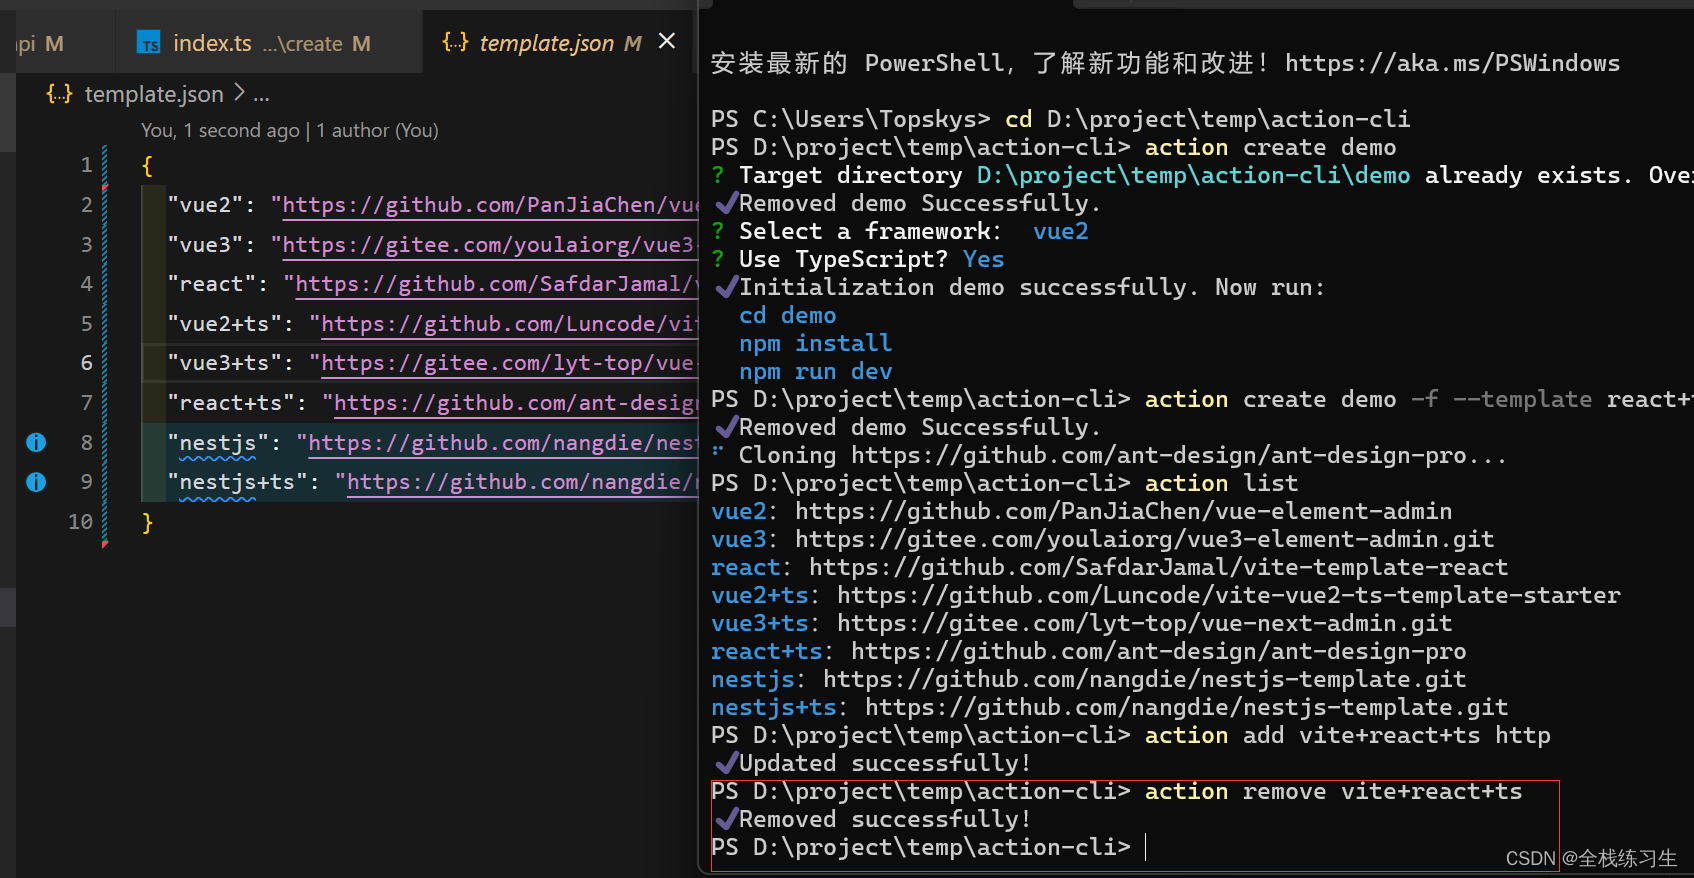Open the breadcrumb ellipsis symbol path
Viewport: 1694px width, 878px height.
pyautogui.click(x=261, y=95)
